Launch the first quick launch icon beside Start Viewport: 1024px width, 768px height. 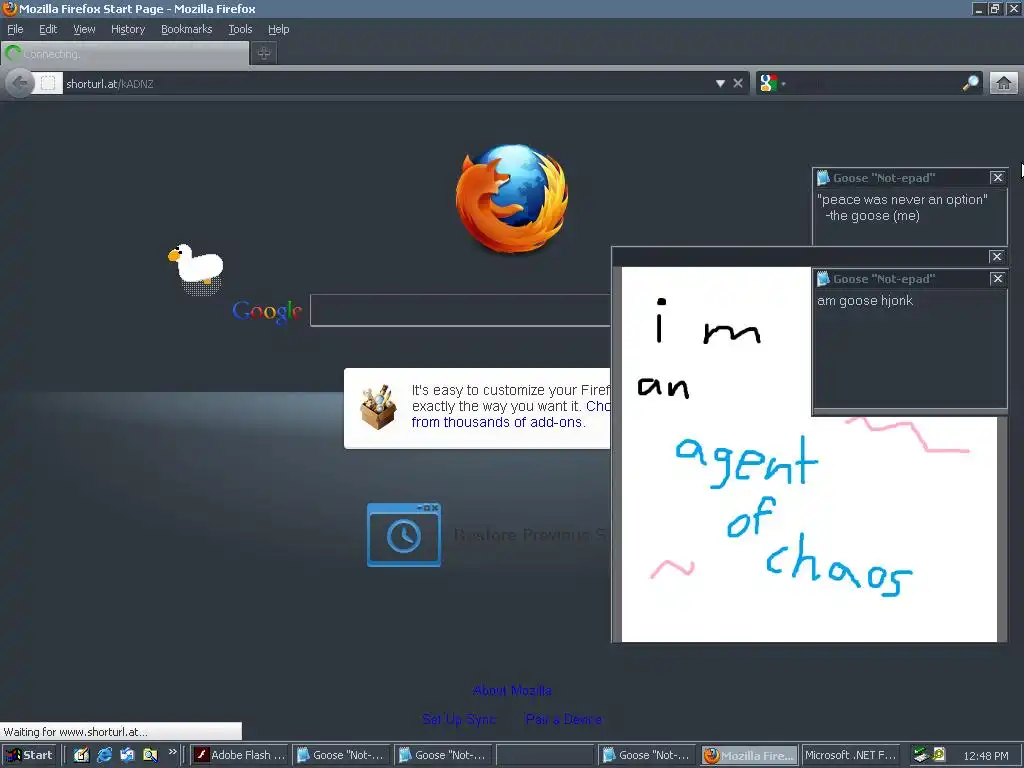pyautogui.click(x=81, y=755)
